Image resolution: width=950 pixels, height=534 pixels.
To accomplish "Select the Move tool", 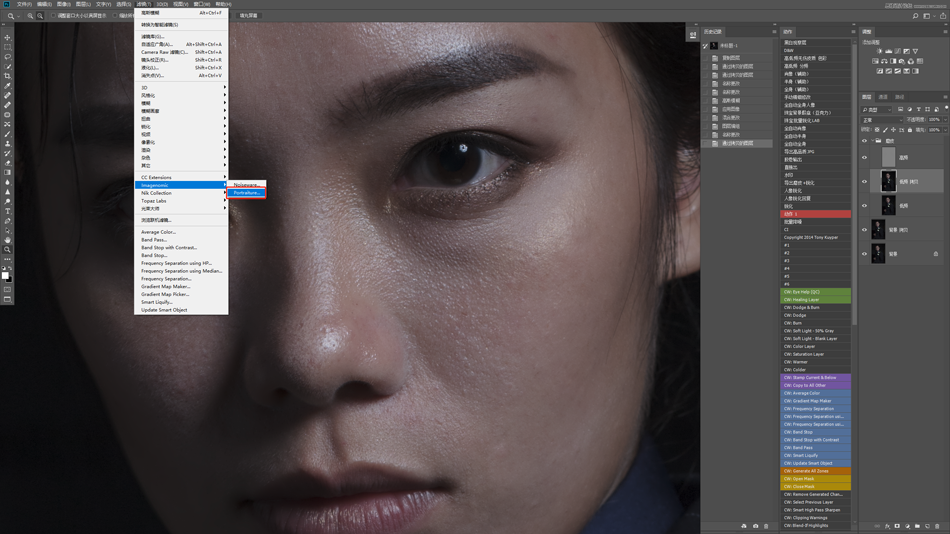I will pos(7,37).
